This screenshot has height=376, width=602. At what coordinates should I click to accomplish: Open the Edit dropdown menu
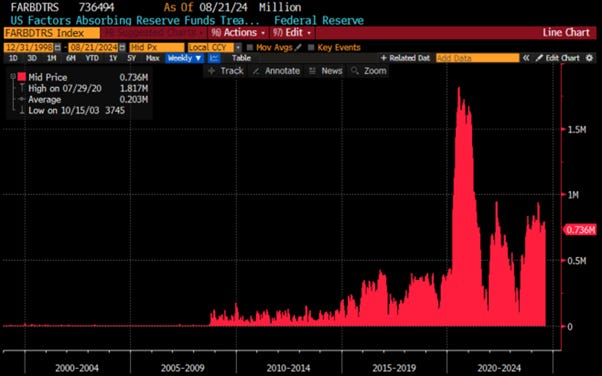tap(293, 33)
